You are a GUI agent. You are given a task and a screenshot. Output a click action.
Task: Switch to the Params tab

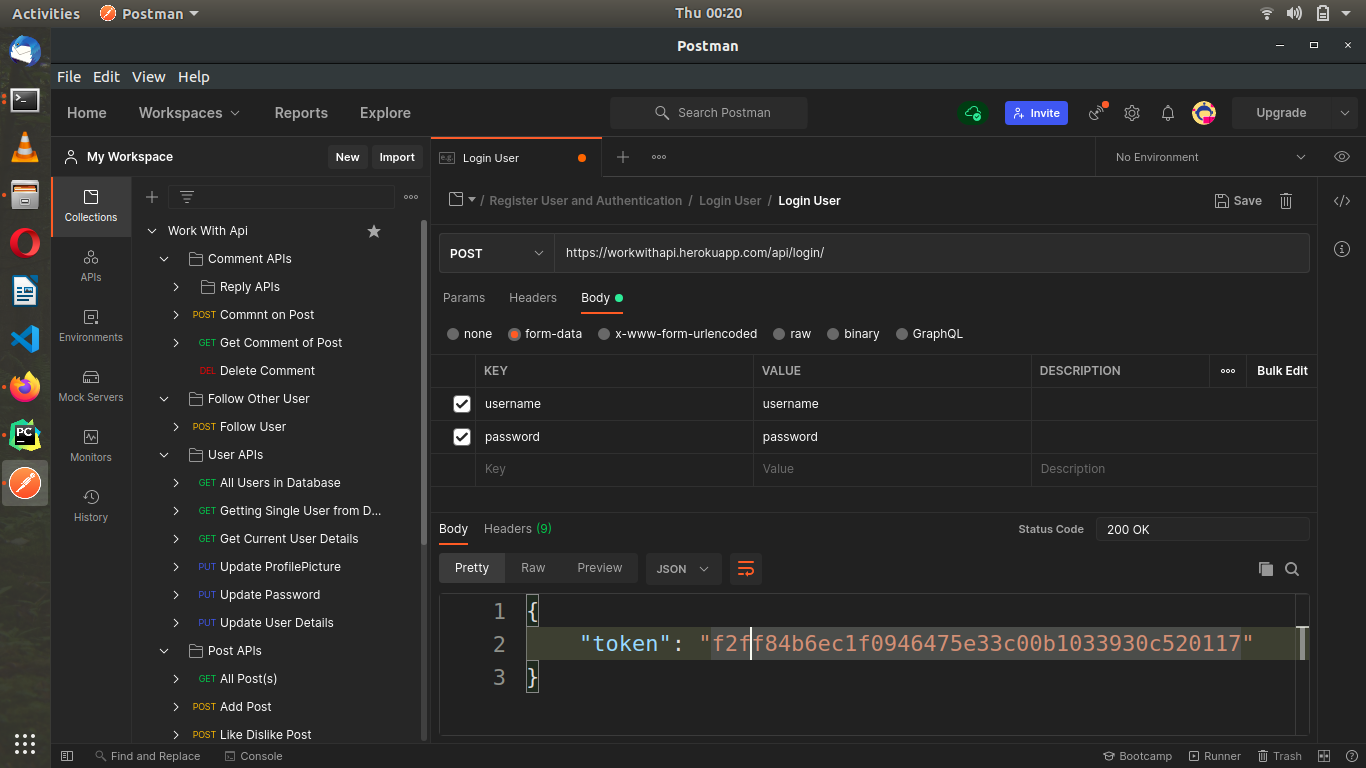tap(464, 298)
